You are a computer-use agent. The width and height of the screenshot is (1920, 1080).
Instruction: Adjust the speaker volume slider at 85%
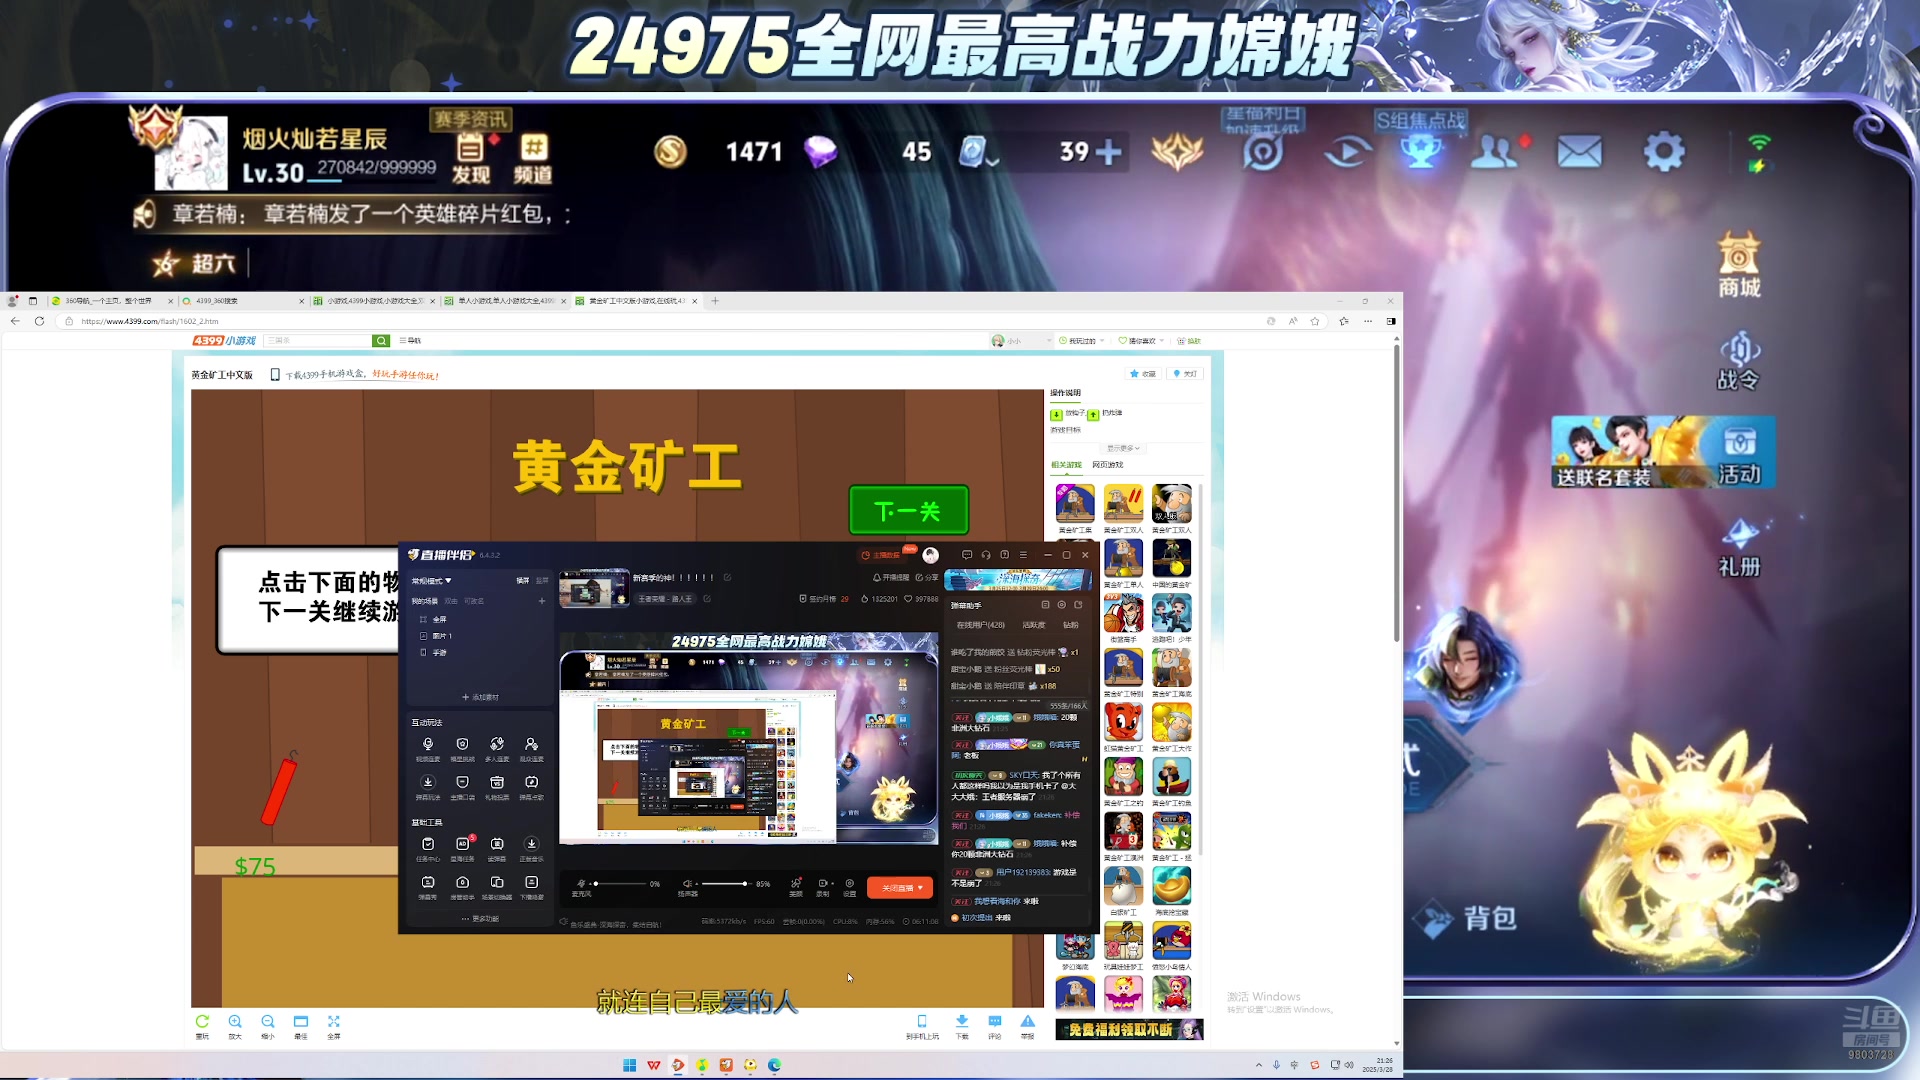click(x=726, y=884)
